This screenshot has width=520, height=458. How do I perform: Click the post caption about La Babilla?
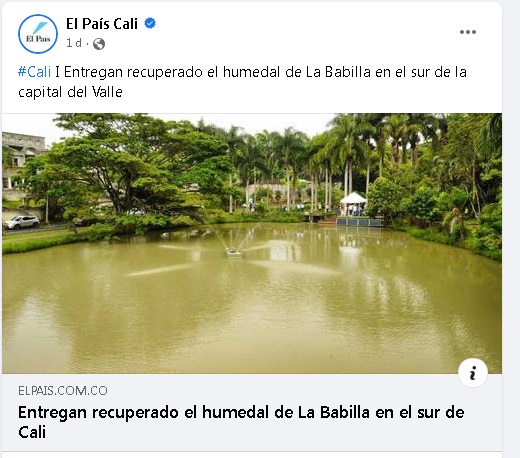click(x=242, y=82)
